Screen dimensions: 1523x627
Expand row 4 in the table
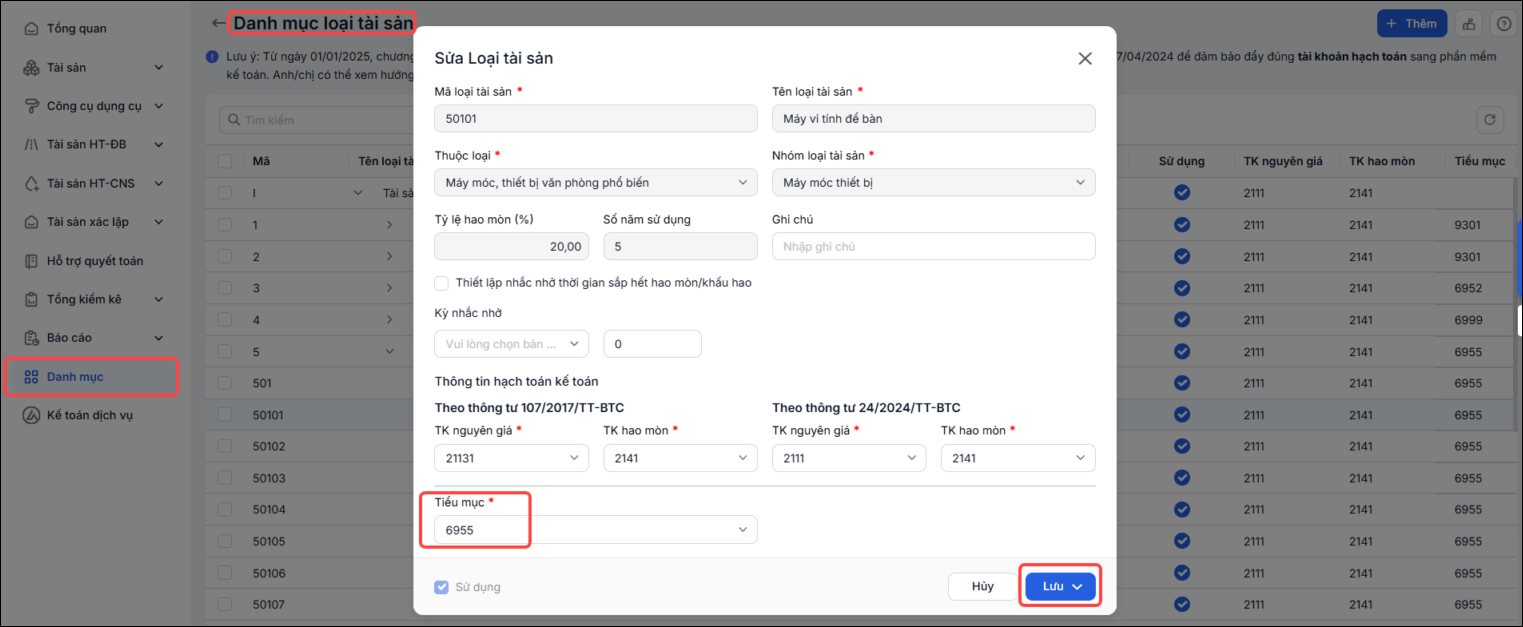click(x=390, y=320)
